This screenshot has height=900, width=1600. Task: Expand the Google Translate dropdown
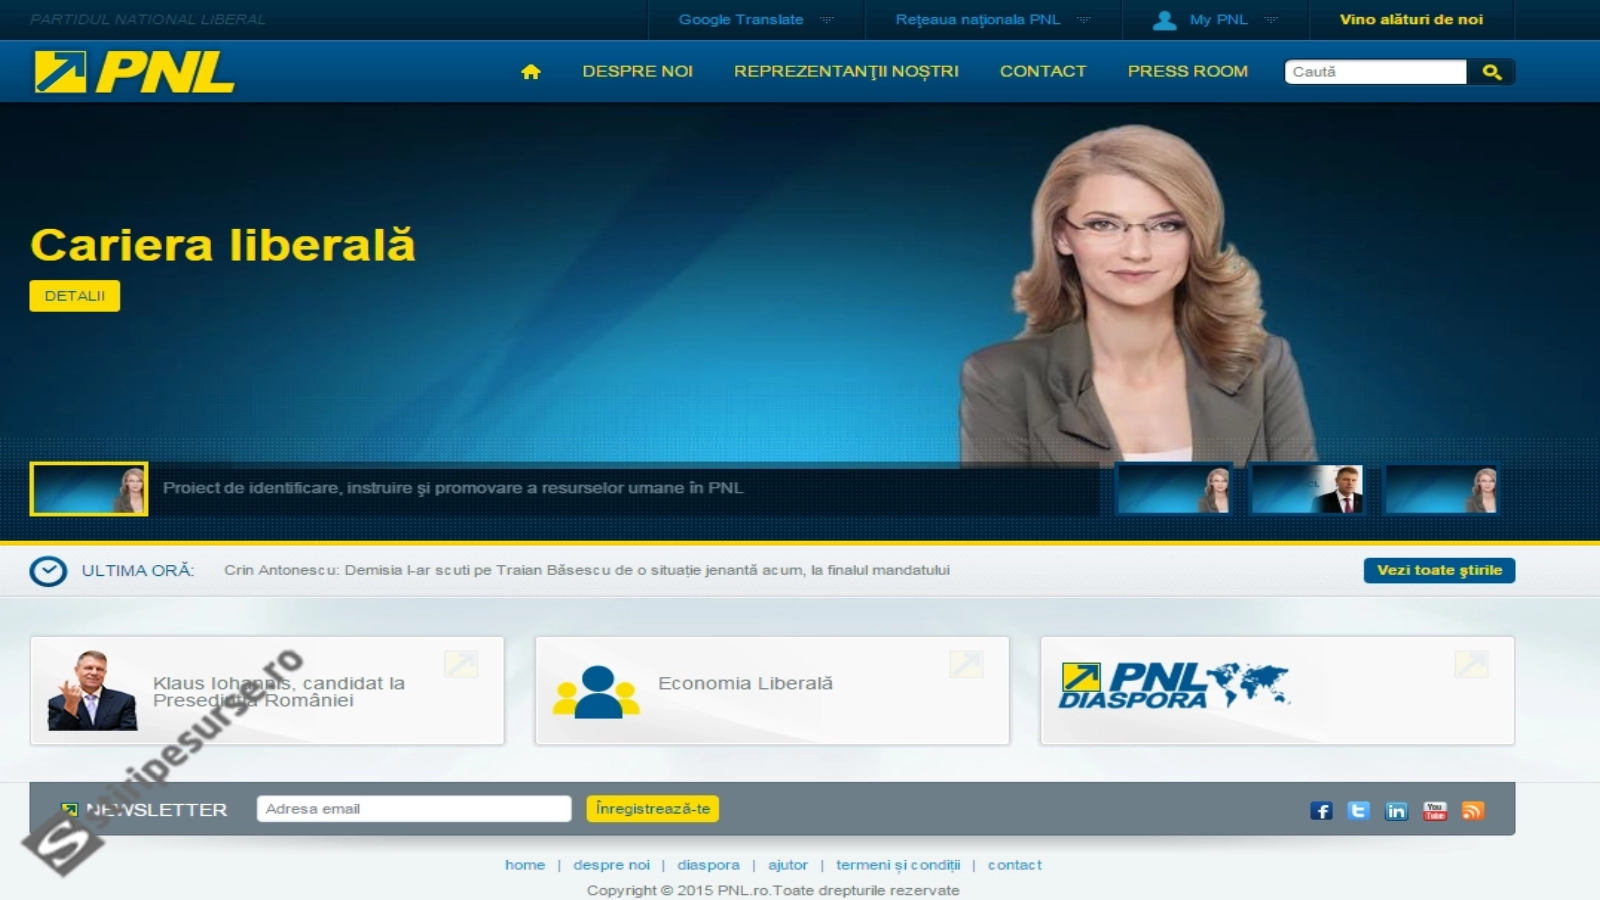755,20
